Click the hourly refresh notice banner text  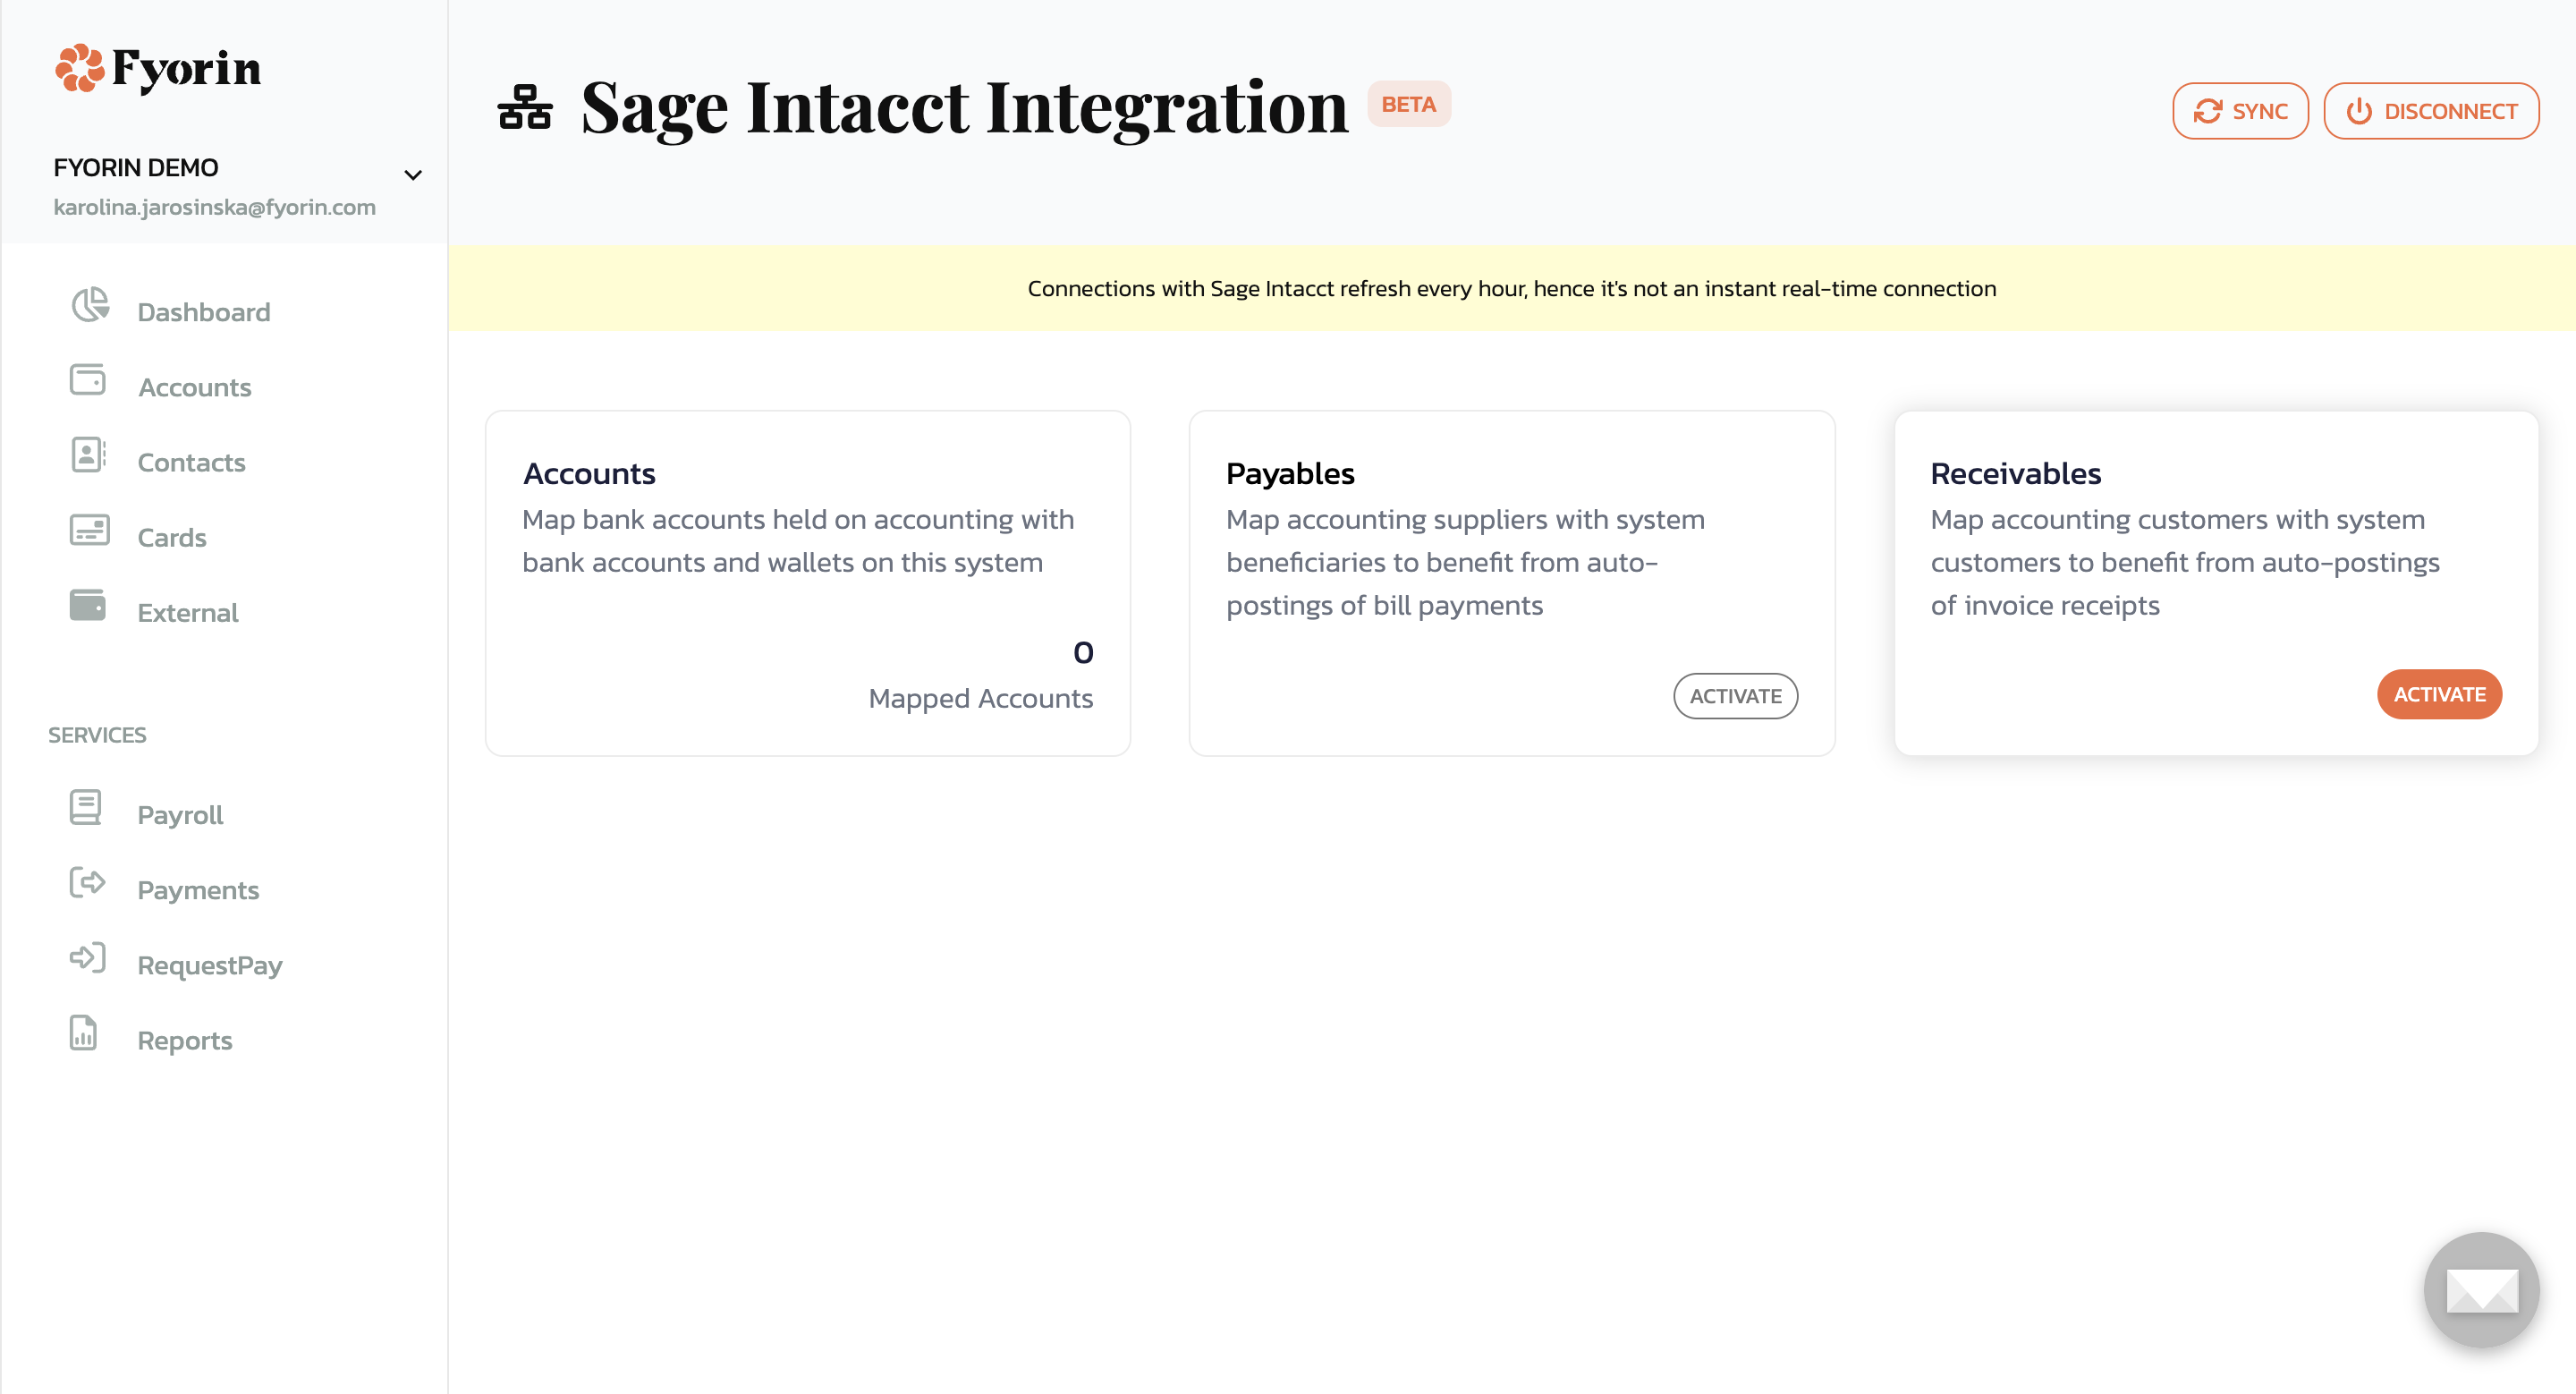pos(1512,288)
